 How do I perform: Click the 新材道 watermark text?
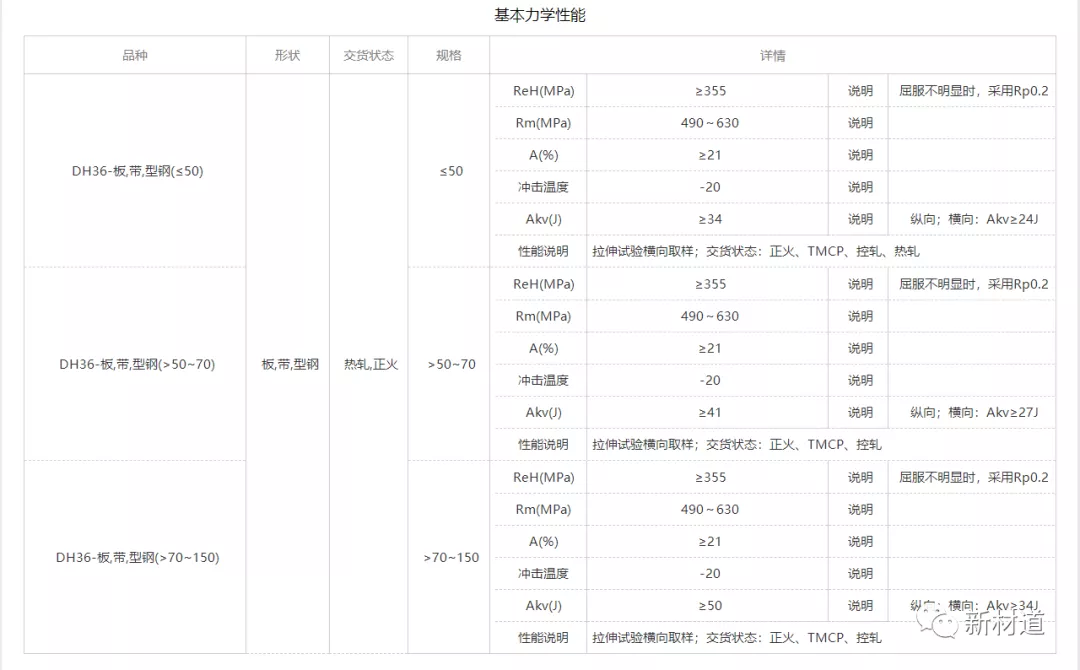click(x=1004, y=624)
